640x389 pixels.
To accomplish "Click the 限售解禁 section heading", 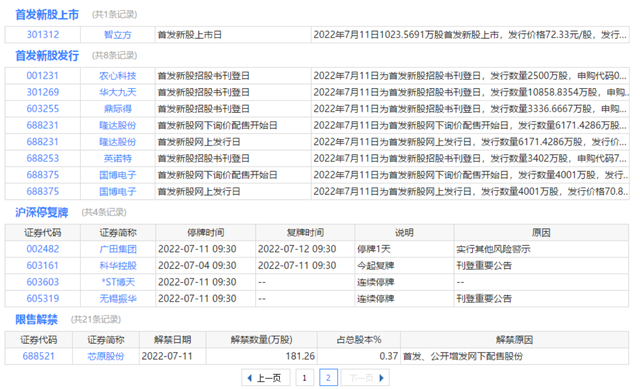I will point(36,320).
